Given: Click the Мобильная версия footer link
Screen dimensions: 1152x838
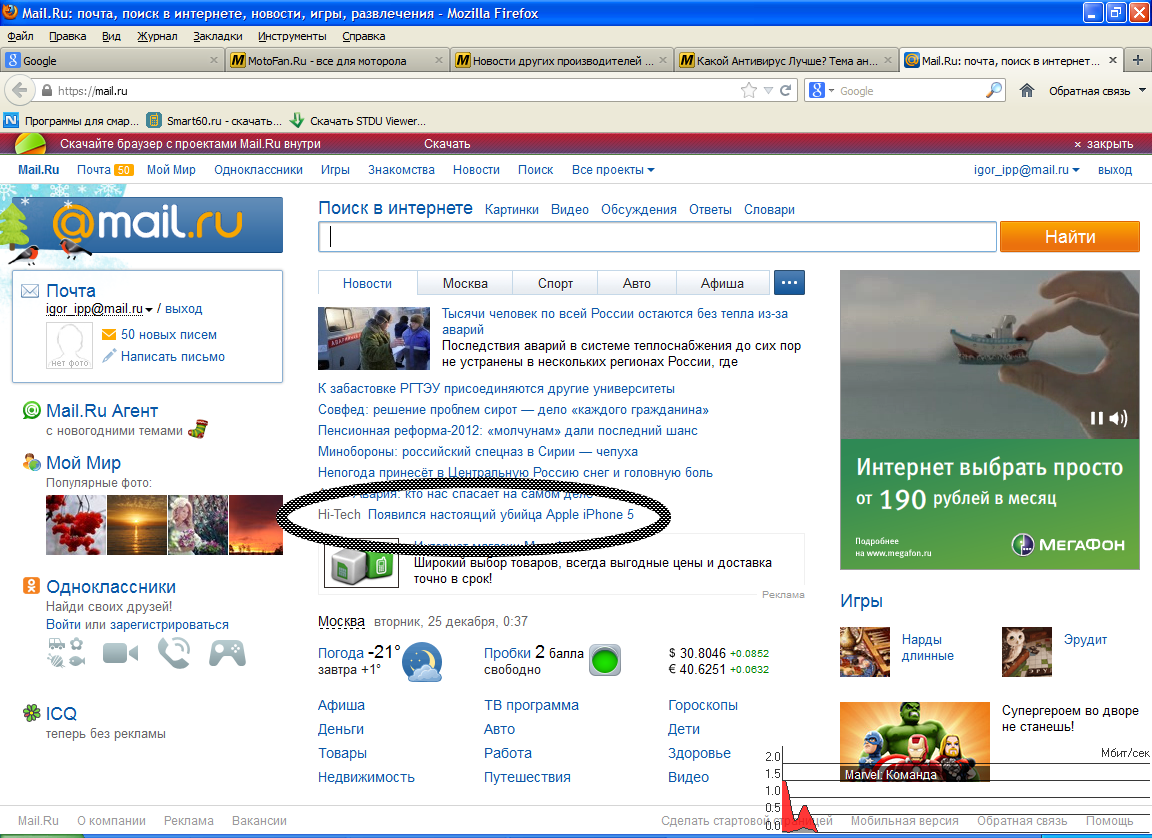Looking at the screenshot, I should [904, 820].
